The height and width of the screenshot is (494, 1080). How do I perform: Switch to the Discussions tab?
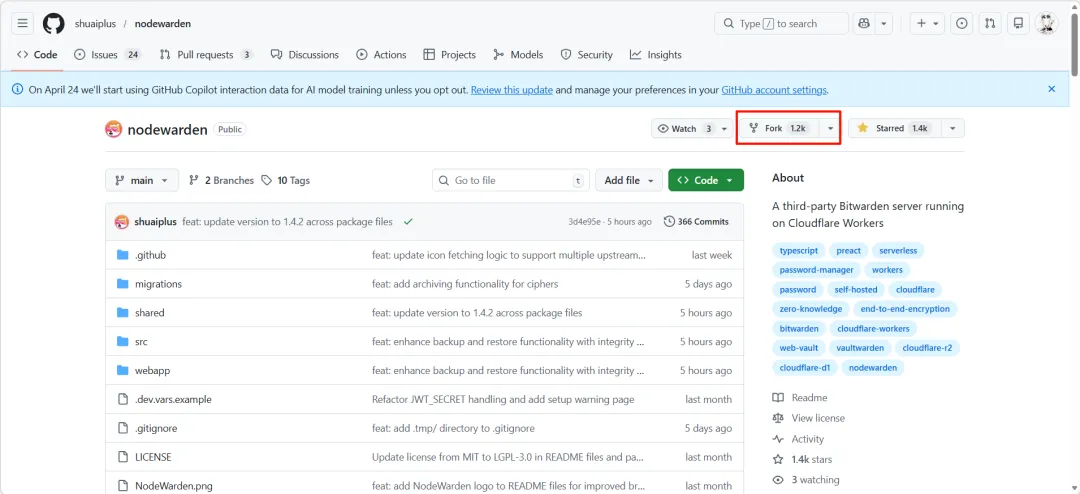point(304,54)
